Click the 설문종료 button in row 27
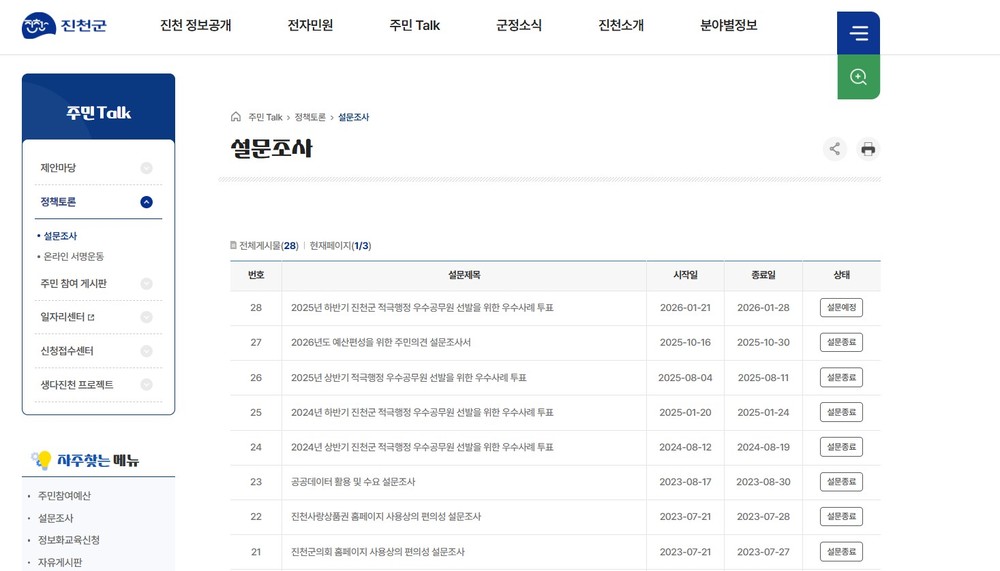 tap(841, 343)
